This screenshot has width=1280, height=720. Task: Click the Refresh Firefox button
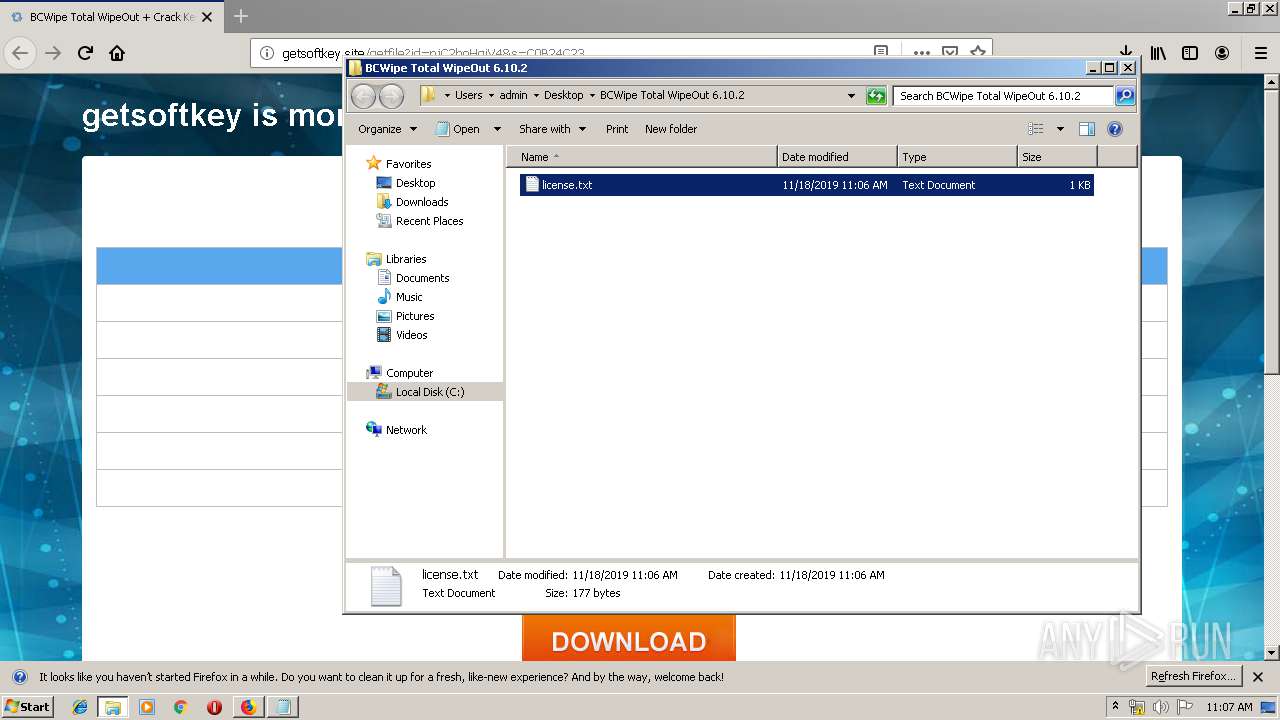[x=1192, y=676]
